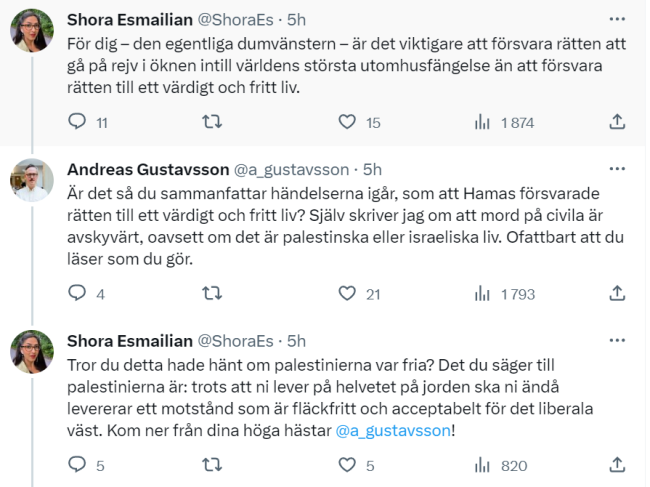This screenshot has width=650, height=487.
Task: Open Andreas Gustavsson's profile name link
Action: pos(147,170)
